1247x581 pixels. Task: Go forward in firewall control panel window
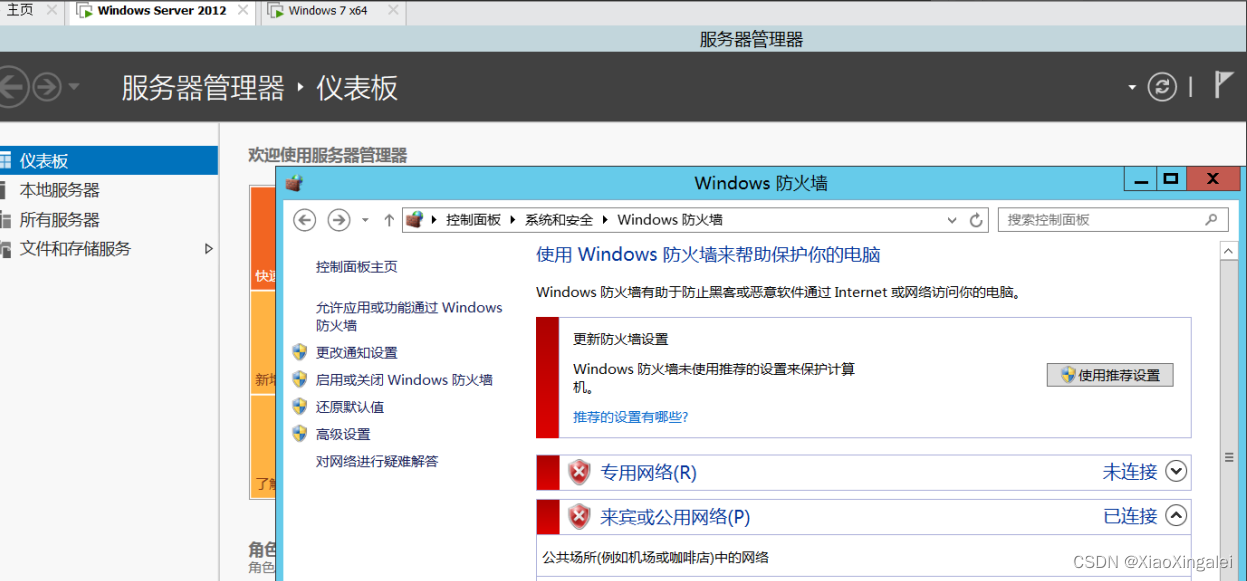coord(339,220)
